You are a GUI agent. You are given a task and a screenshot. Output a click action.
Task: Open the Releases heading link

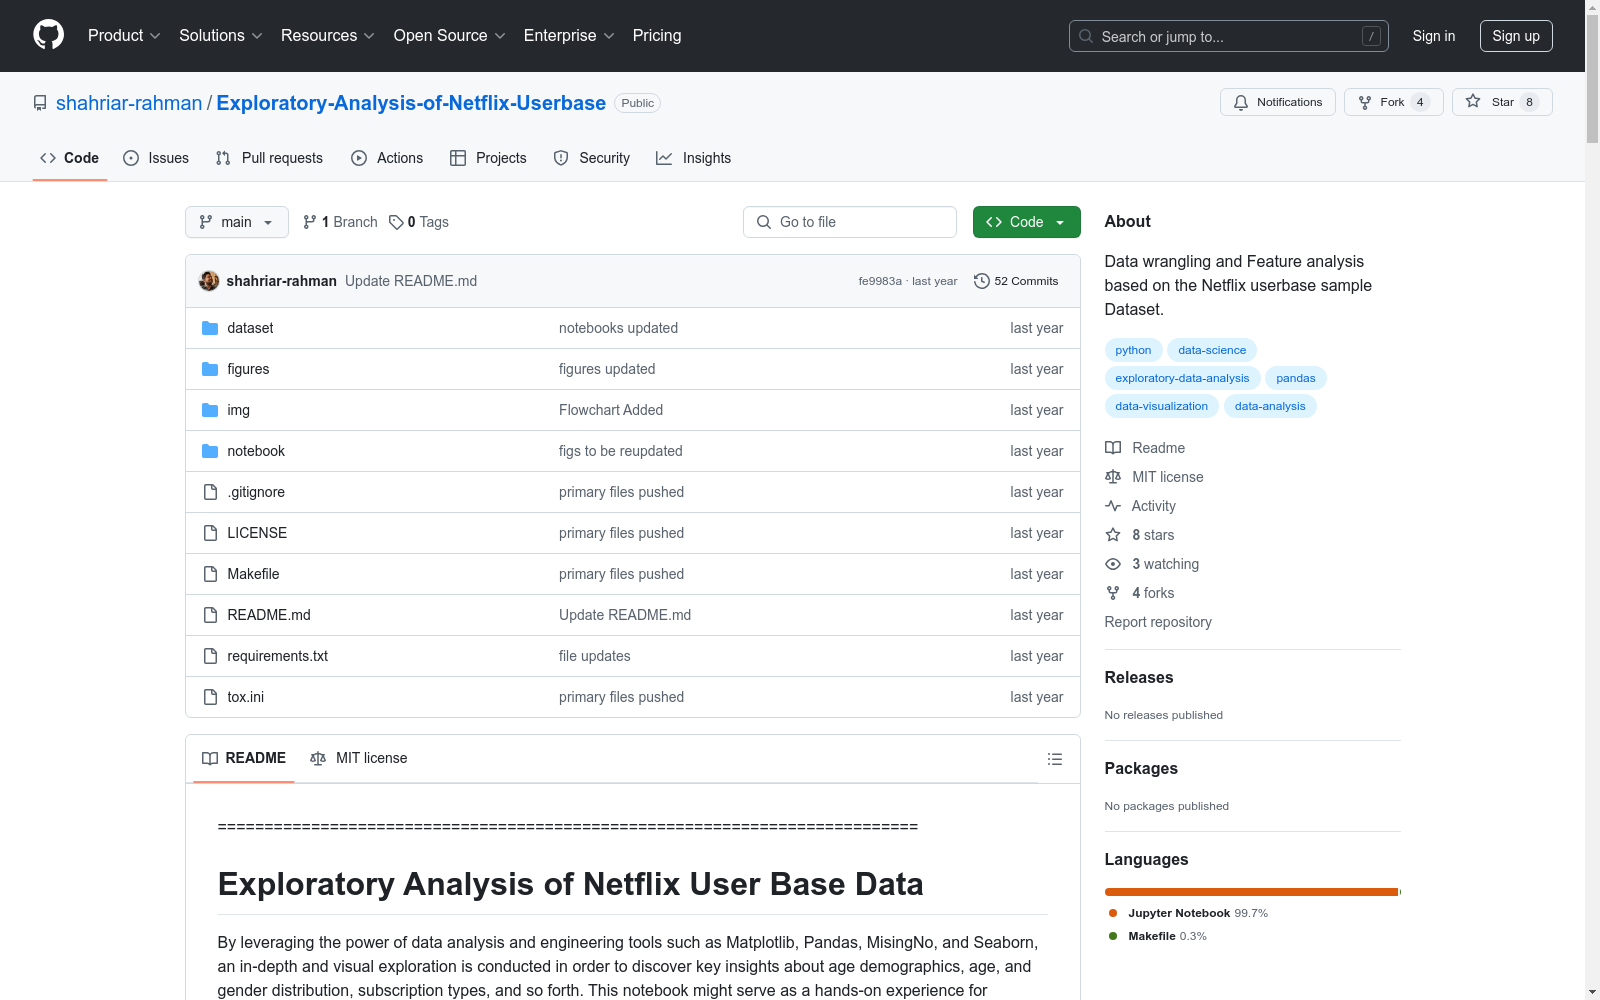coord(1139,677)
